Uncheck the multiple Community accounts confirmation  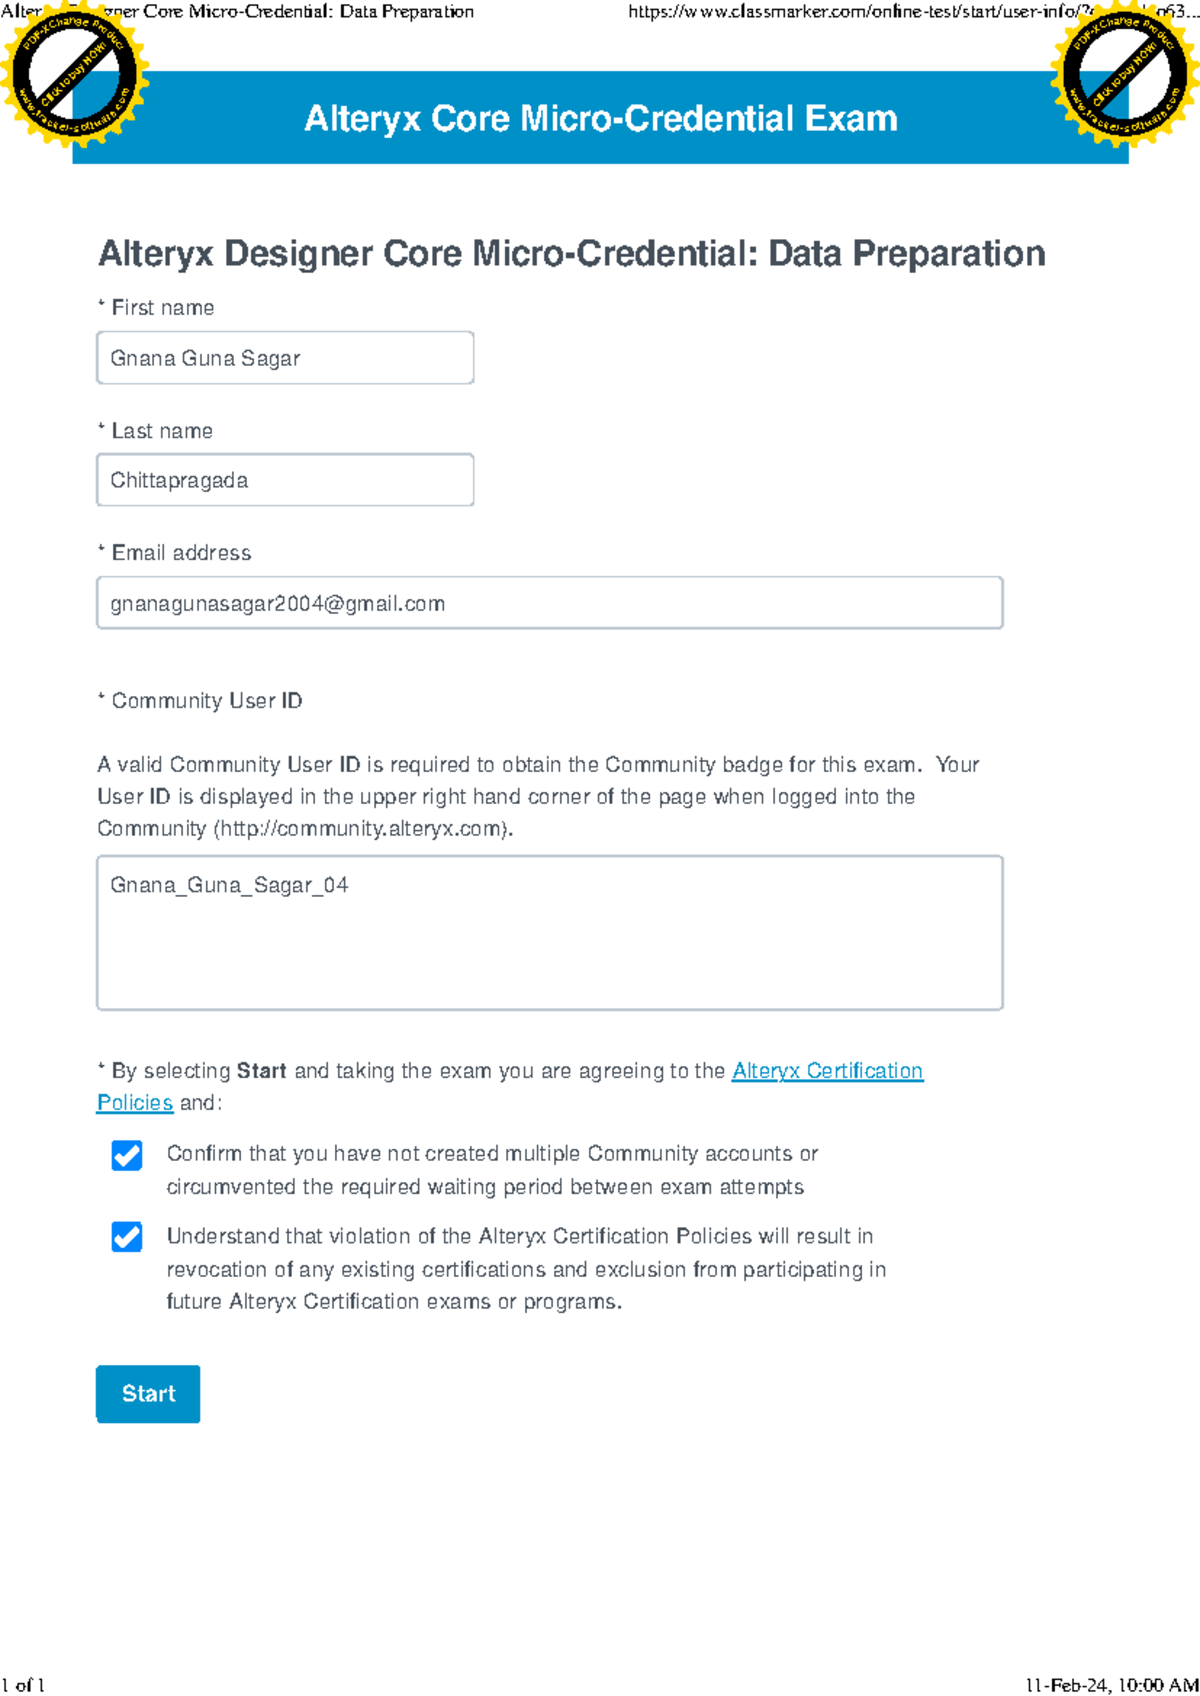125,1157
